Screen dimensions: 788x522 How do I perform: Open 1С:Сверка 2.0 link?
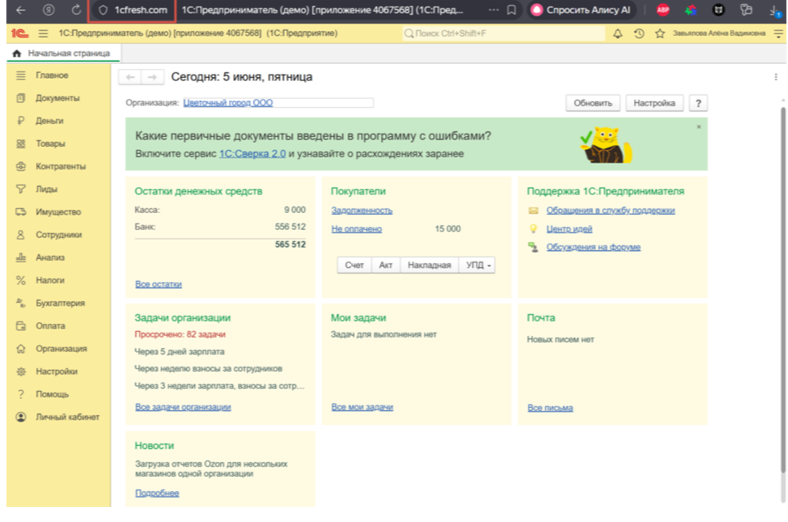(252, 154)
